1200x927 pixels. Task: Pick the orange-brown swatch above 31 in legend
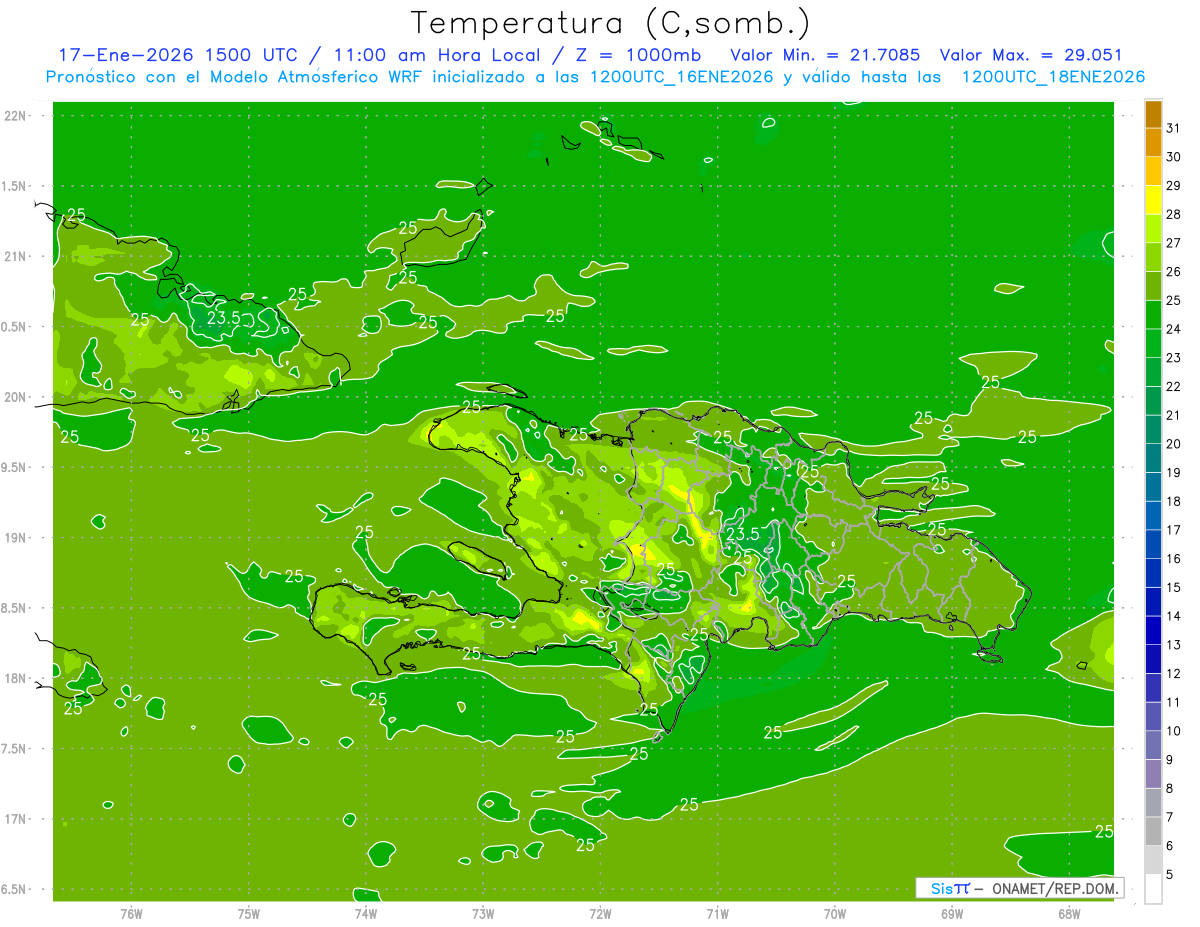[1153, 114]
